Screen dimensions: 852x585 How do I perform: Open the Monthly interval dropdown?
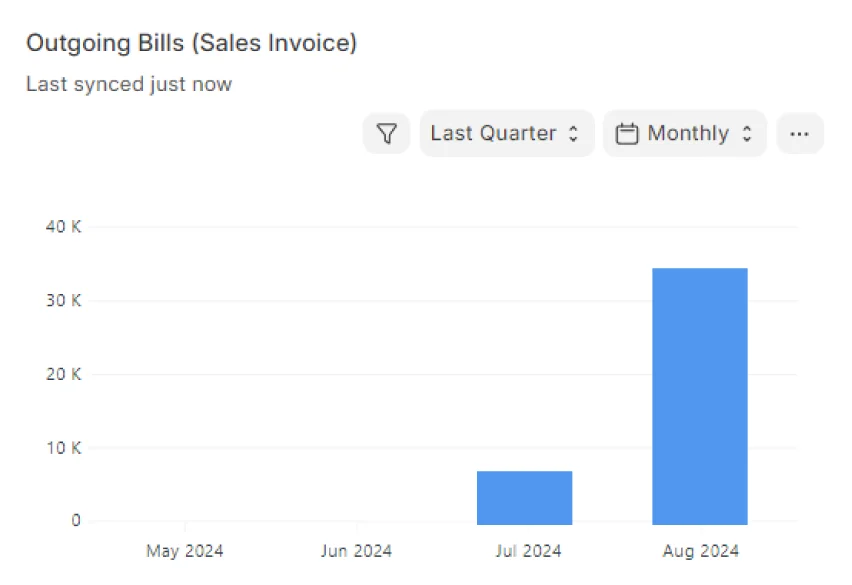coord(685,133)
